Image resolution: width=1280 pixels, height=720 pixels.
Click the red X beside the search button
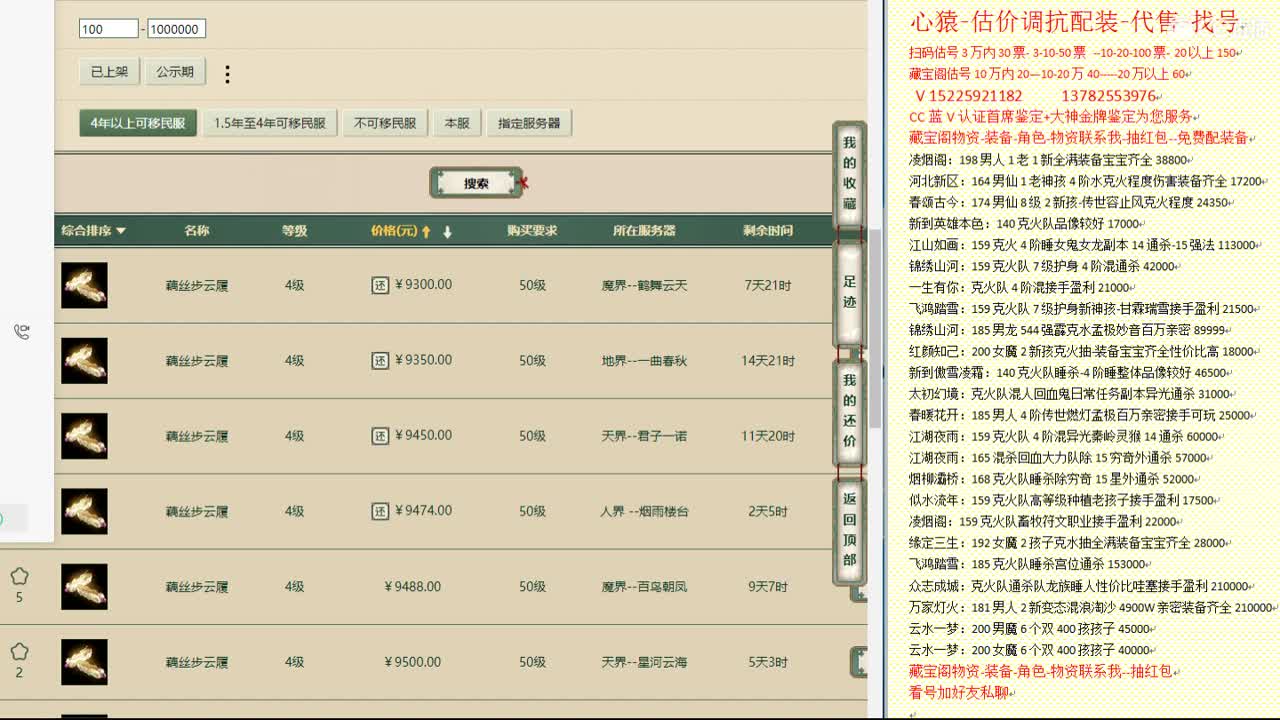pos(523,183)
